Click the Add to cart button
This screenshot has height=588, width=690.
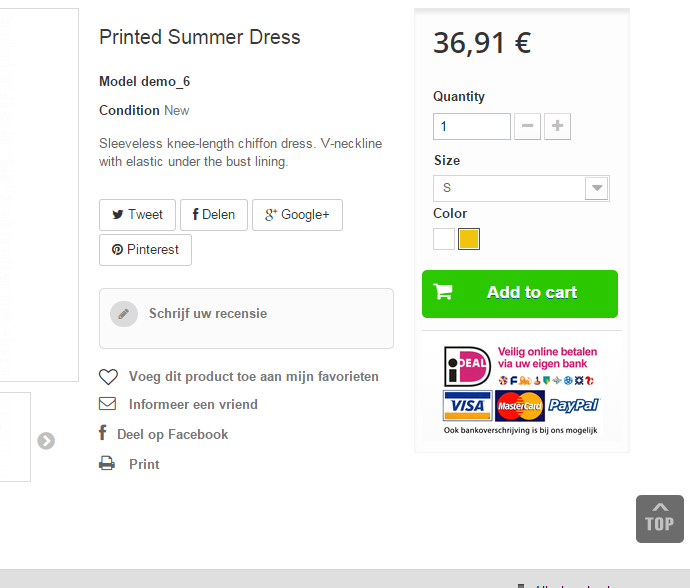point(520,293)
